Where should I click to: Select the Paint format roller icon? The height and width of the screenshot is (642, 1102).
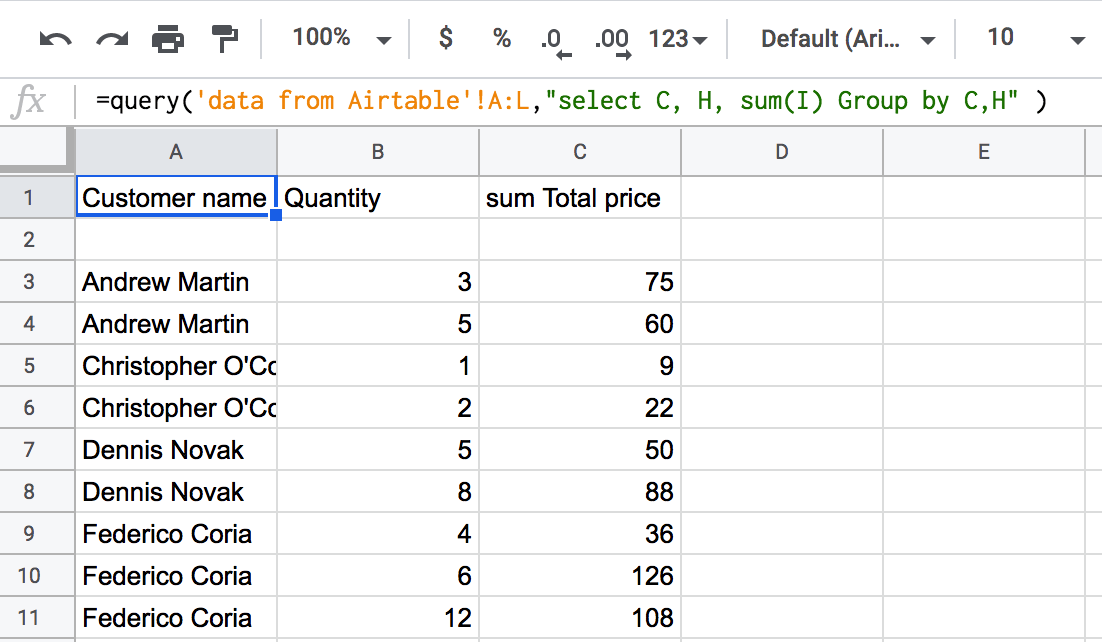coord(224,39)
